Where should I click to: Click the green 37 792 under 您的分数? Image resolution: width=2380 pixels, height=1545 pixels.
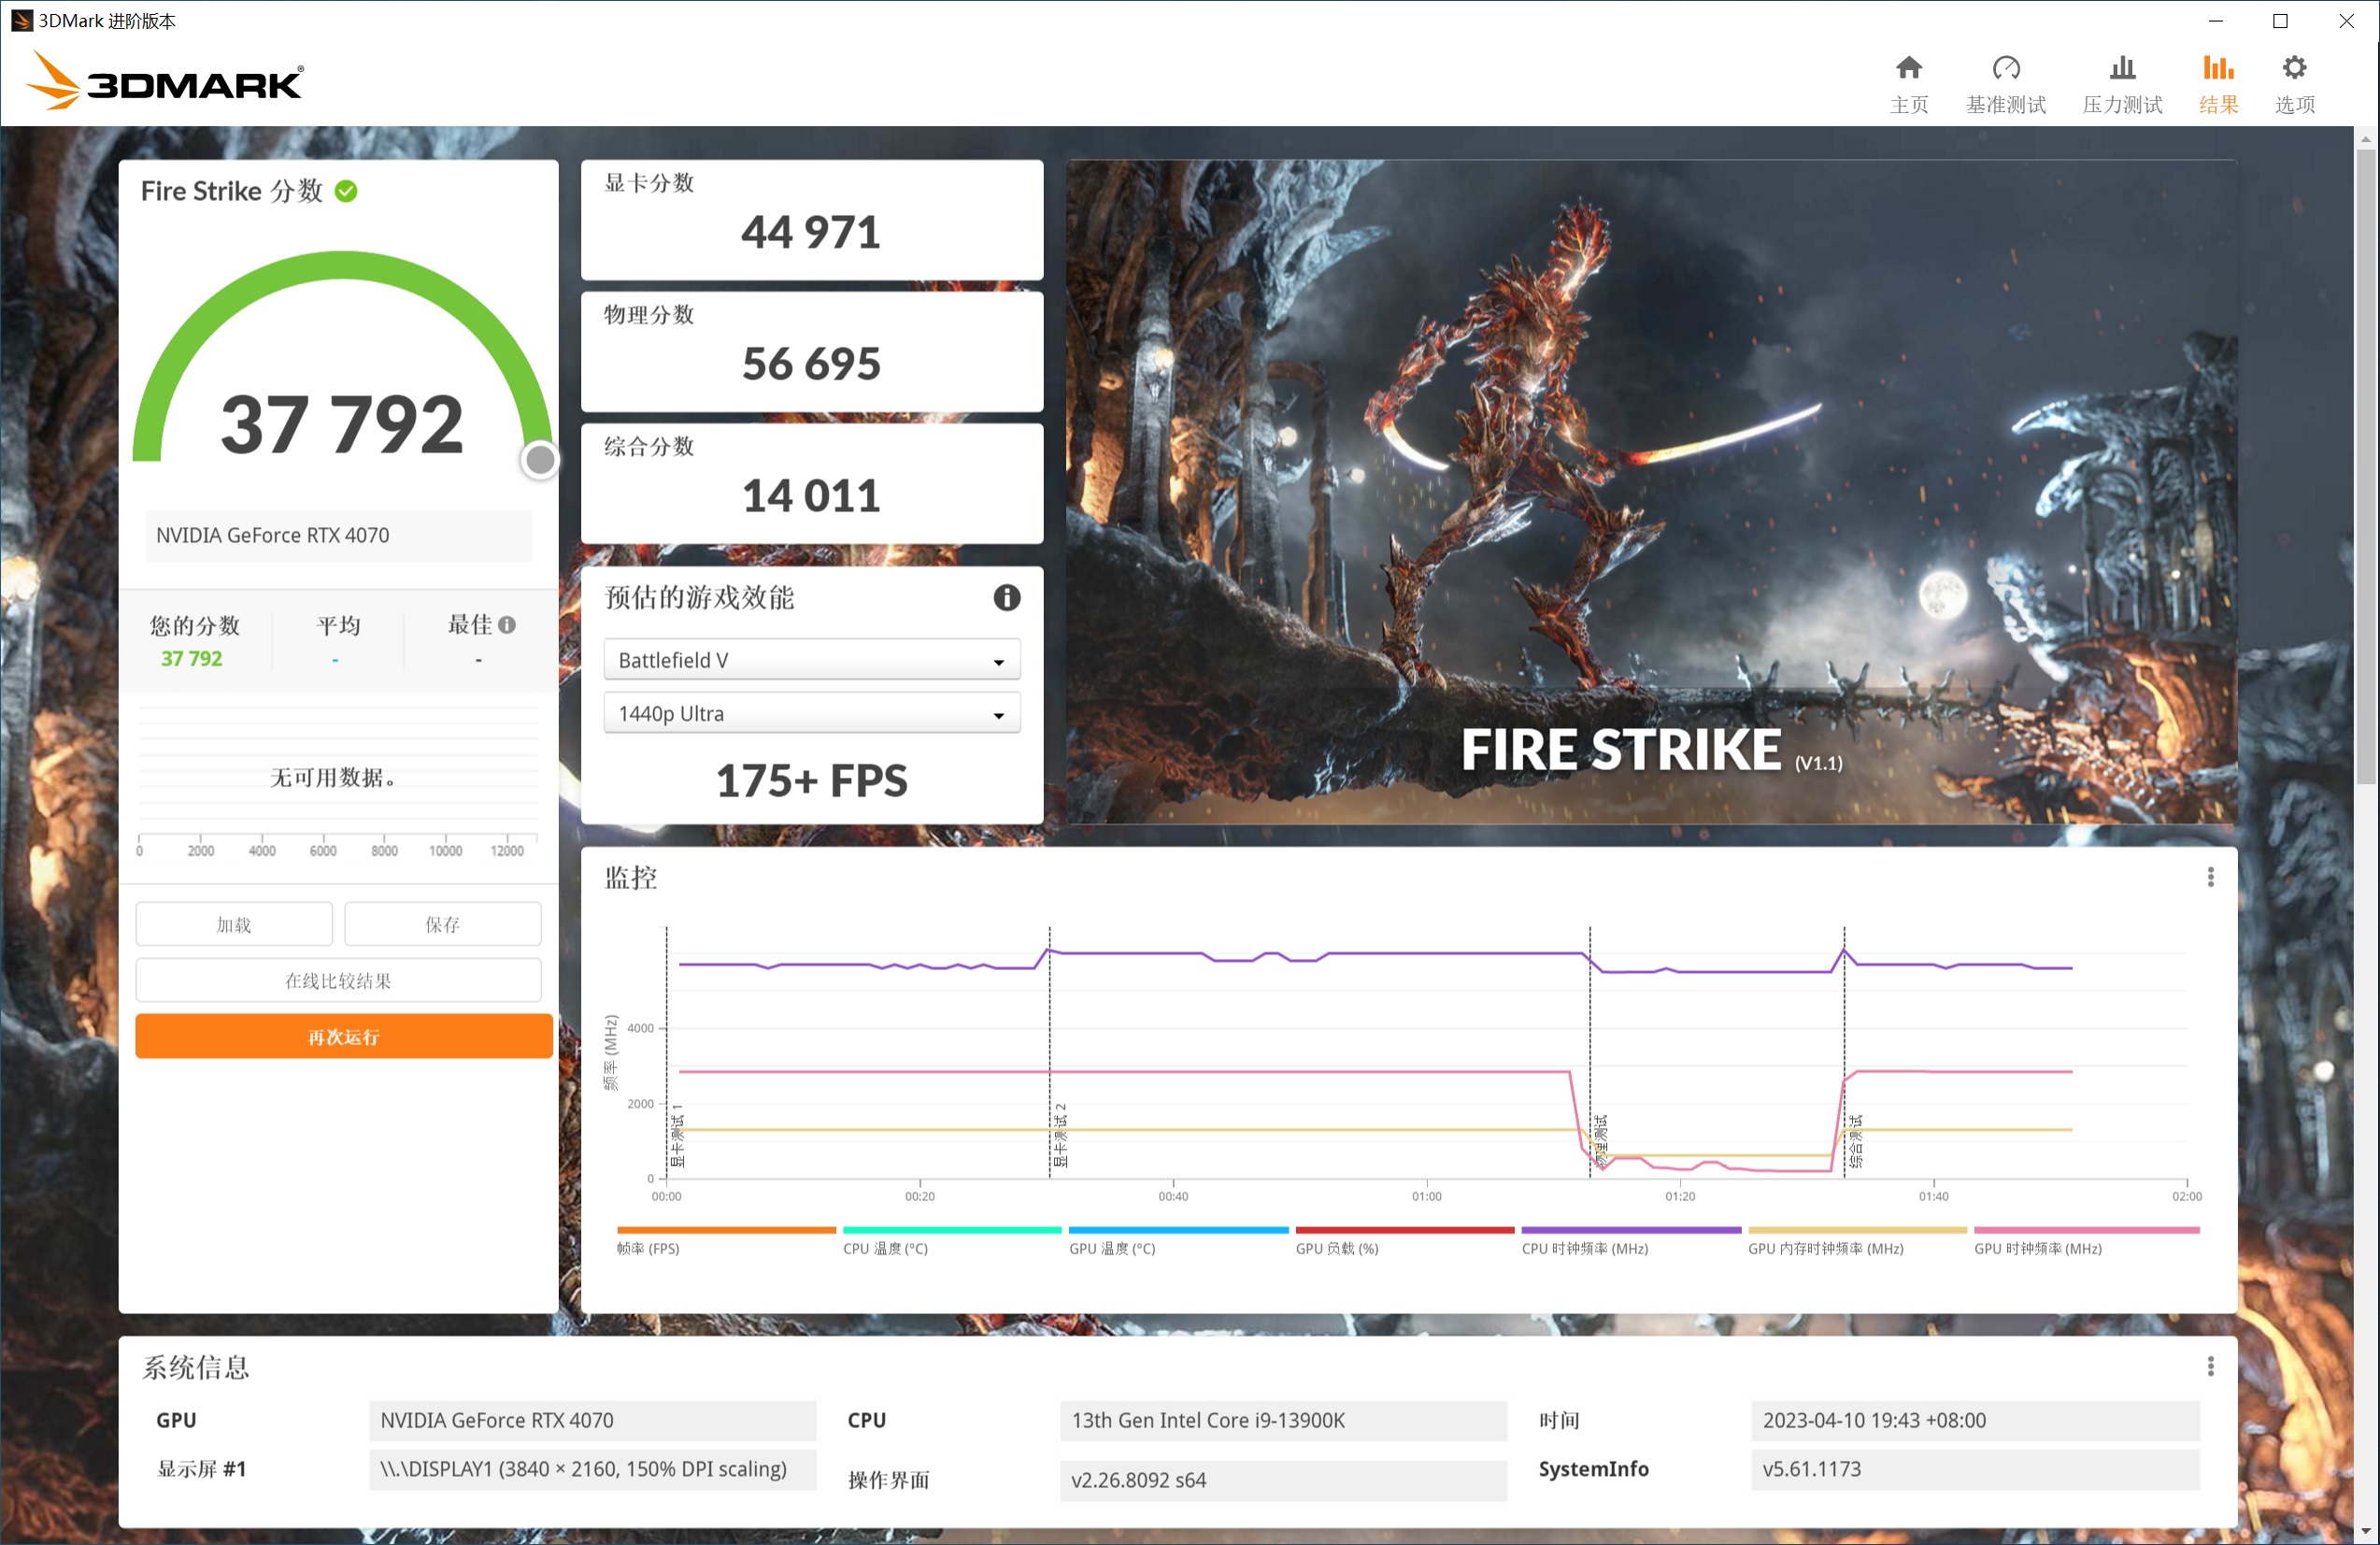coord(191,658)
